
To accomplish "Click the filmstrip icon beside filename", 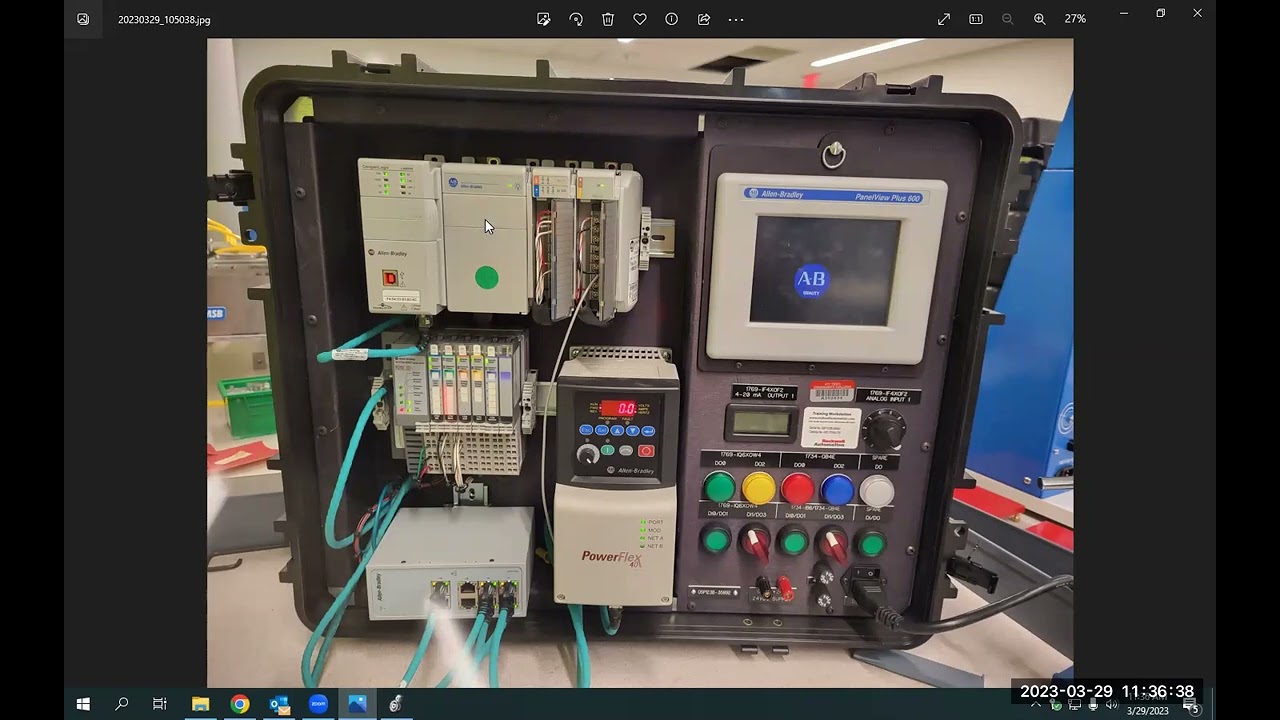I will click(x=83, y=19).
